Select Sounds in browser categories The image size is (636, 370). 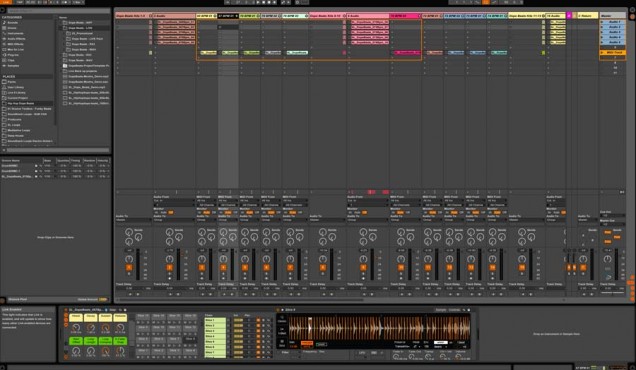13,23
